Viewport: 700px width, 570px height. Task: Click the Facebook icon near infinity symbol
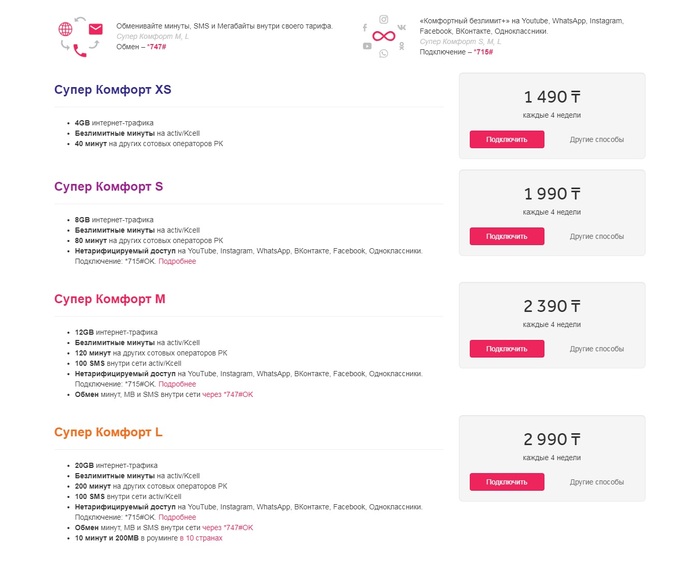click(x=364, y=27)
